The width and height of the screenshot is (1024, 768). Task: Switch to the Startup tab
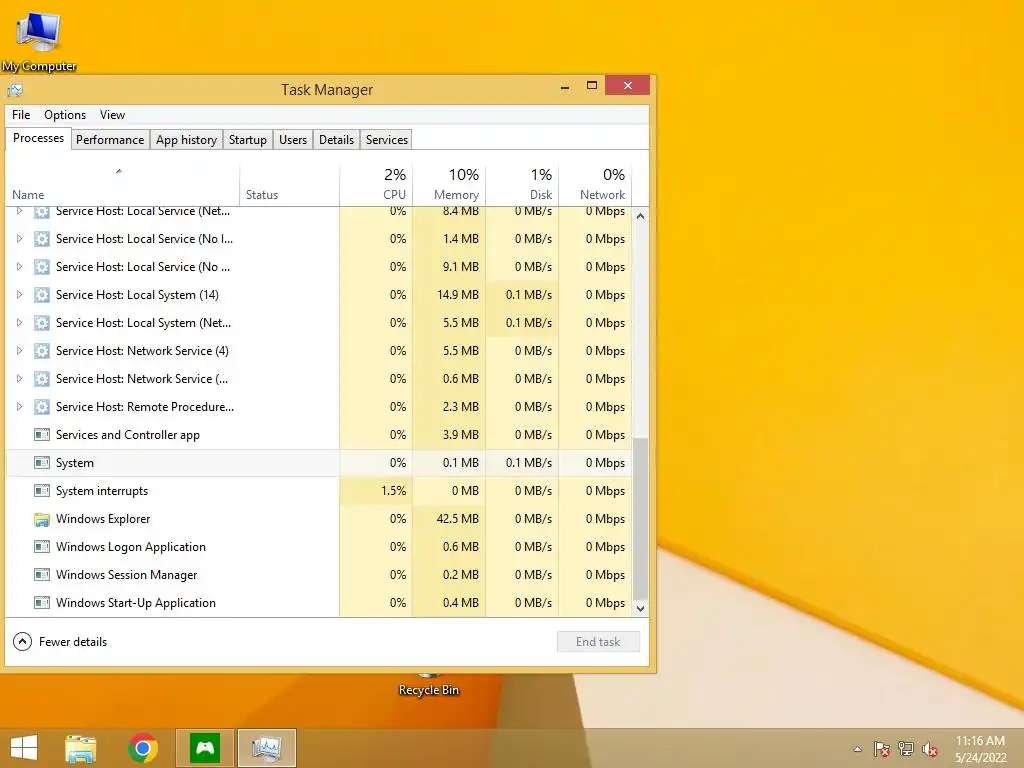click(248, 140)
